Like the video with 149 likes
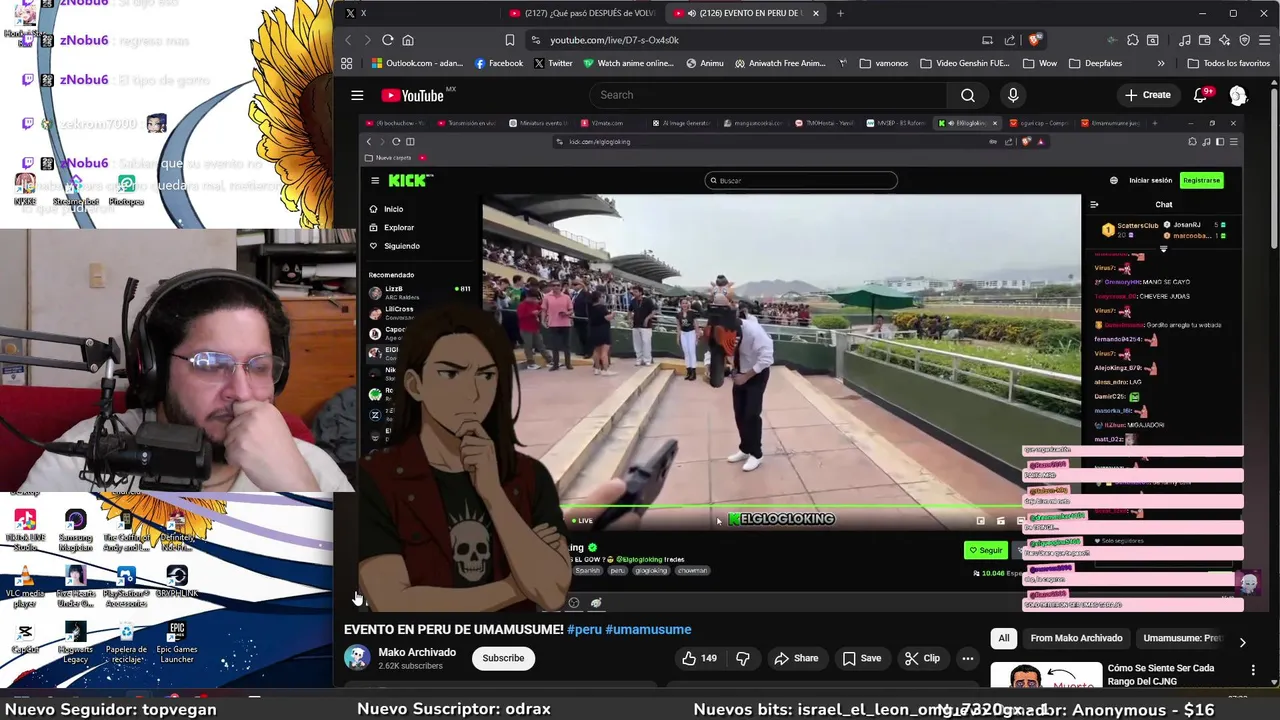The image size is (1280, 720). [699, 658]
